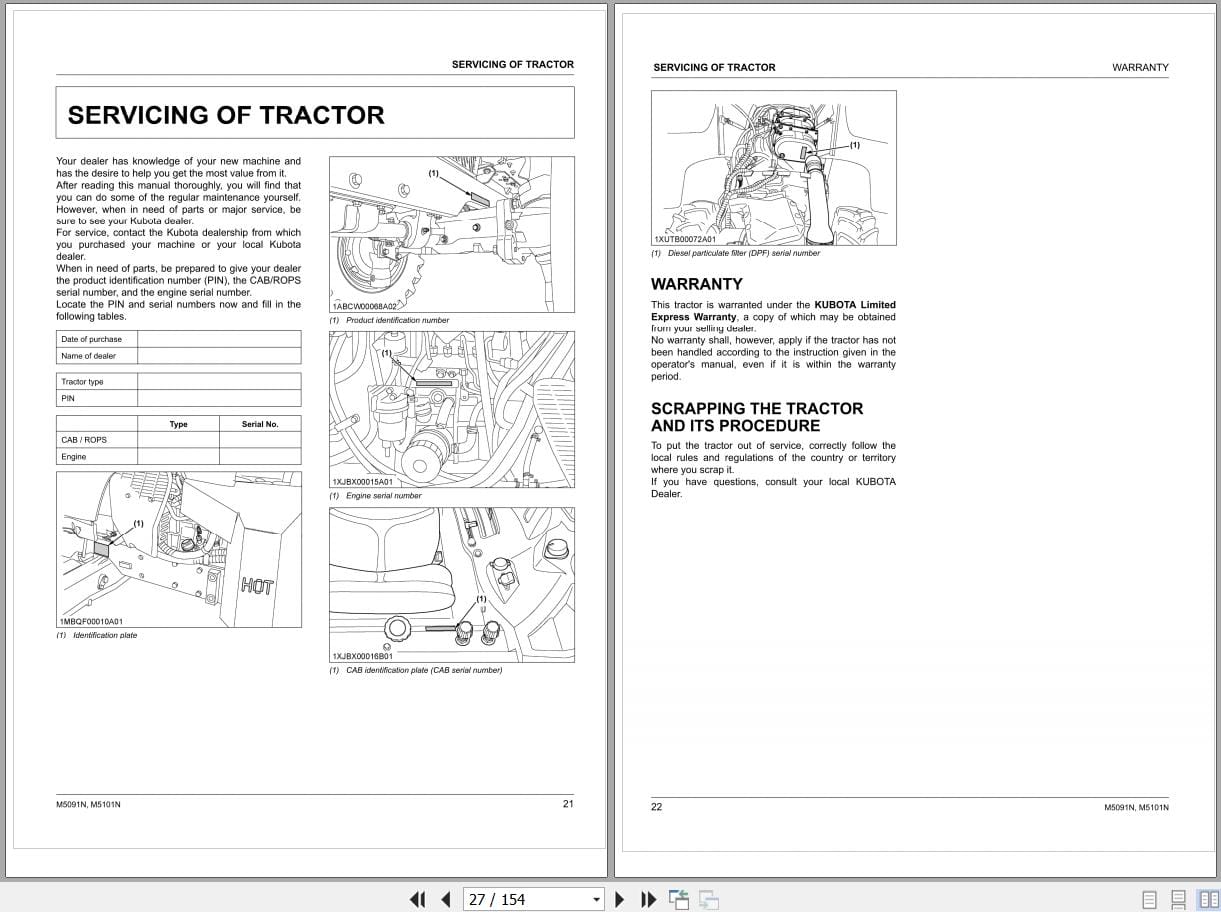Click the identification plate figure with HOT label

(179, 550)
